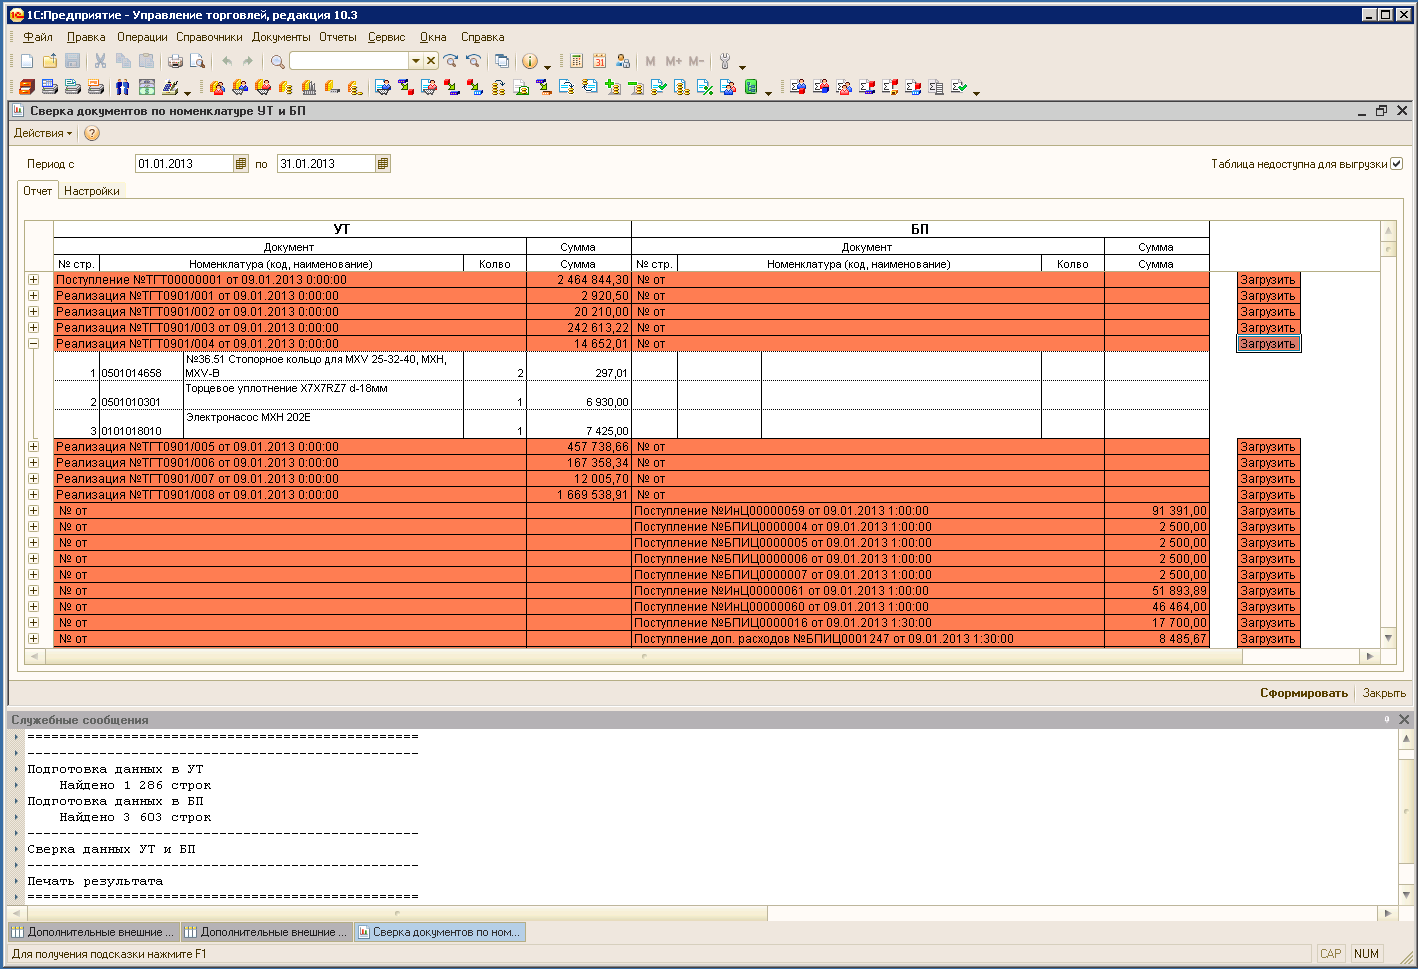This screenshot has width=1418, height=969.
Task: Click the Сформировать button
Action: 1303,693
